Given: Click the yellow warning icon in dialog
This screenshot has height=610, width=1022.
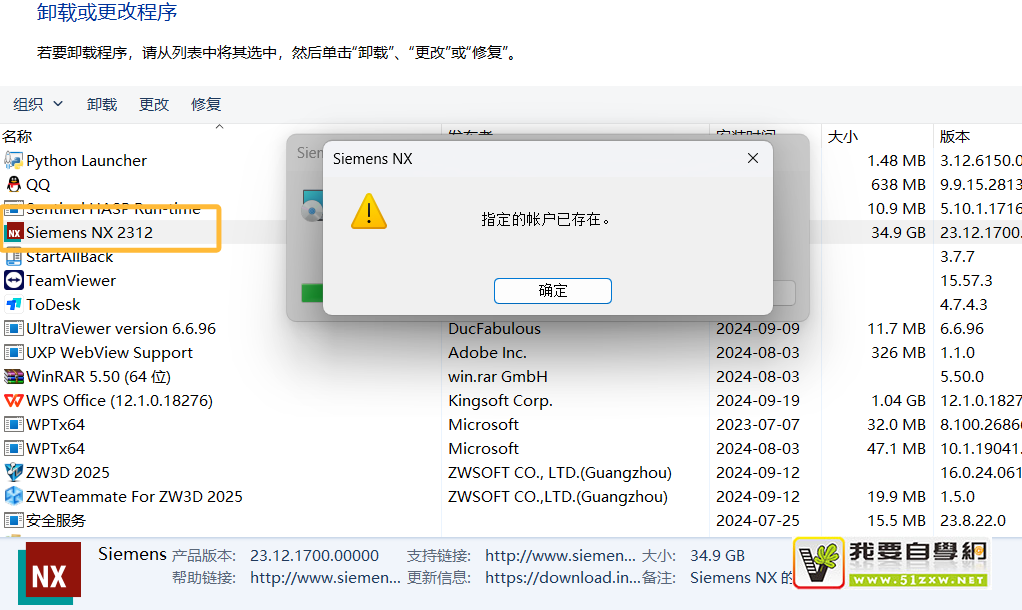Looking at the screenshot, I should pyautogui.click(x=369, y=211).
